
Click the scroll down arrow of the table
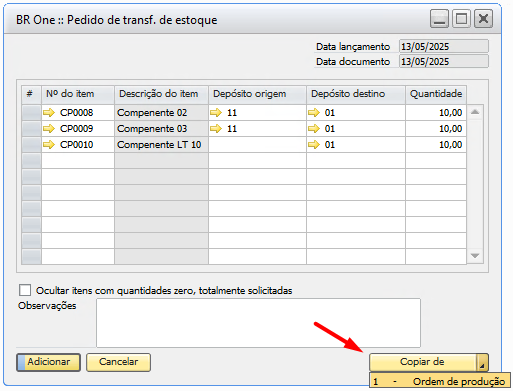tap(475, 256)
